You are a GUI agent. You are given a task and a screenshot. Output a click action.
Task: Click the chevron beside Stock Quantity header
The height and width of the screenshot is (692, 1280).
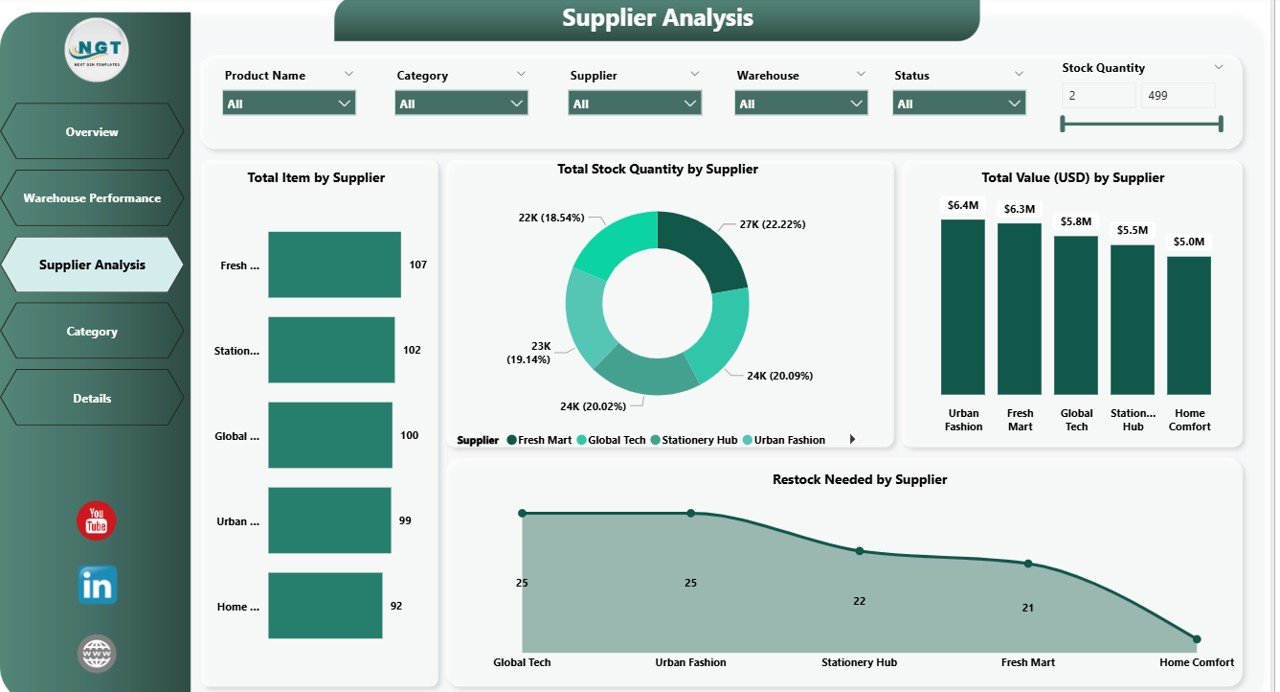click(1218, 67)
